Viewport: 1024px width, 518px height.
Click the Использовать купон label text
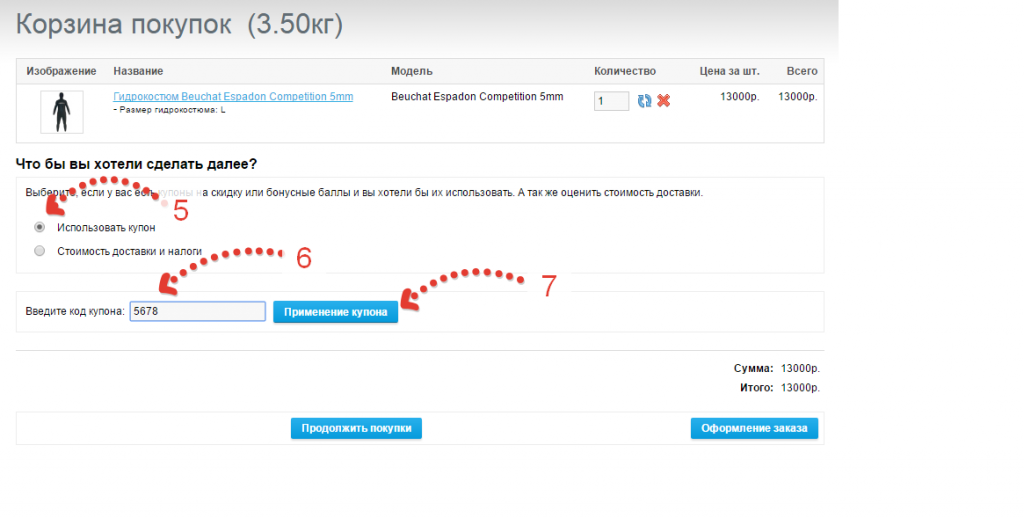tap(106, 228)
